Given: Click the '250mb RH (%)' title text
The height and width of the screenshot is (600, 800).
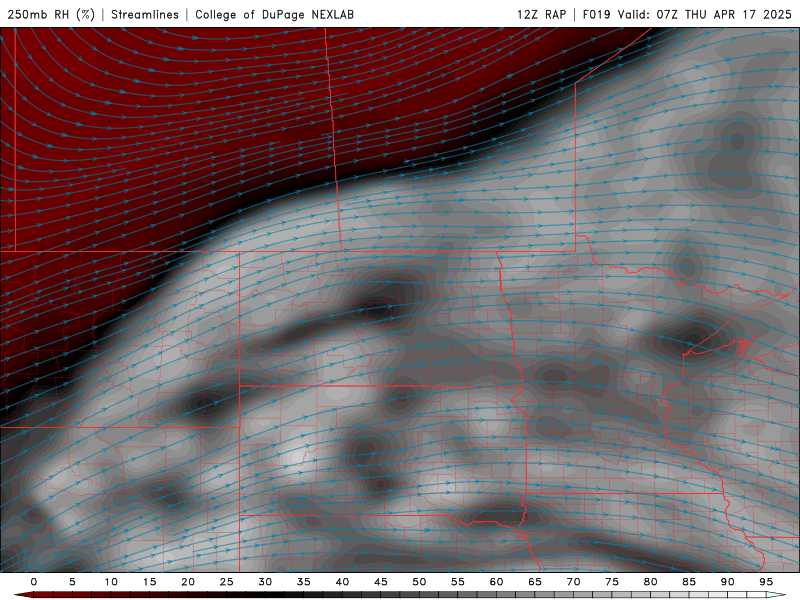Looking at the screenshot, I should pyautogui.click(x=51, y=15).
